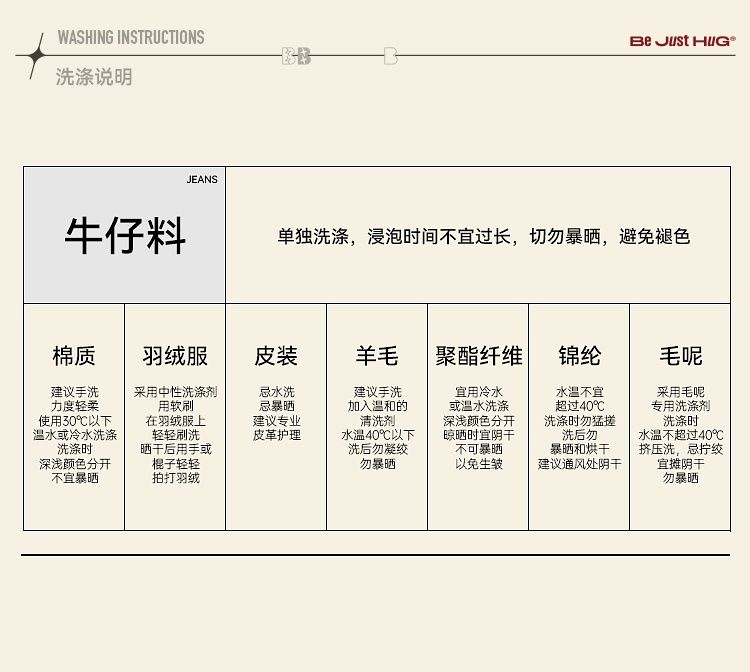
Task: Click the nylon care instructions paragraph
Action: pyautogui.click(x=579, y=428)
